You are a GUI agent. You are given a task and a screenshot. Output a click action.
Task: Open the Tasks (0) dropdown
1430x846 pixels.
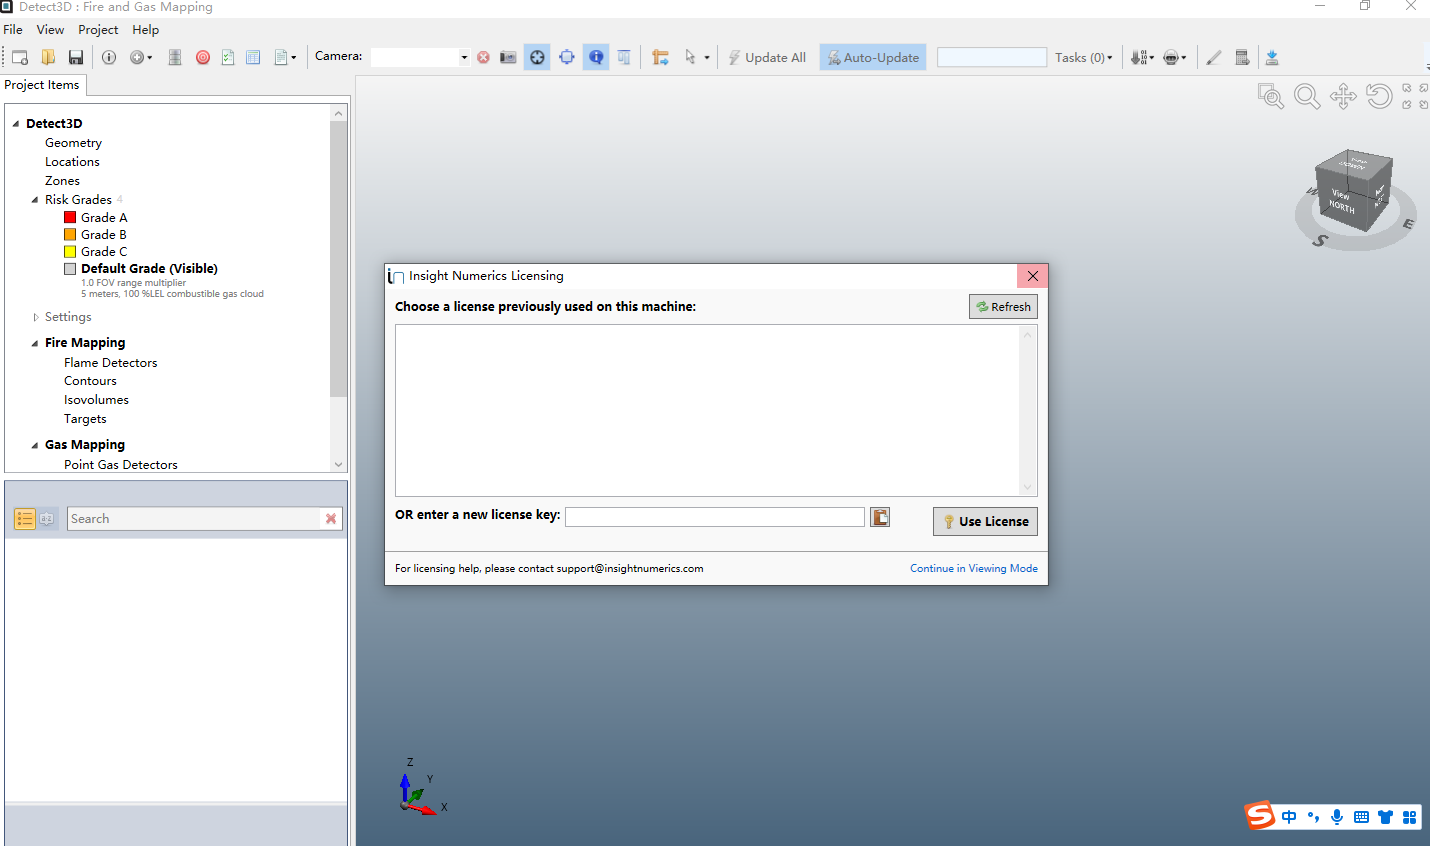(1084, 57)
